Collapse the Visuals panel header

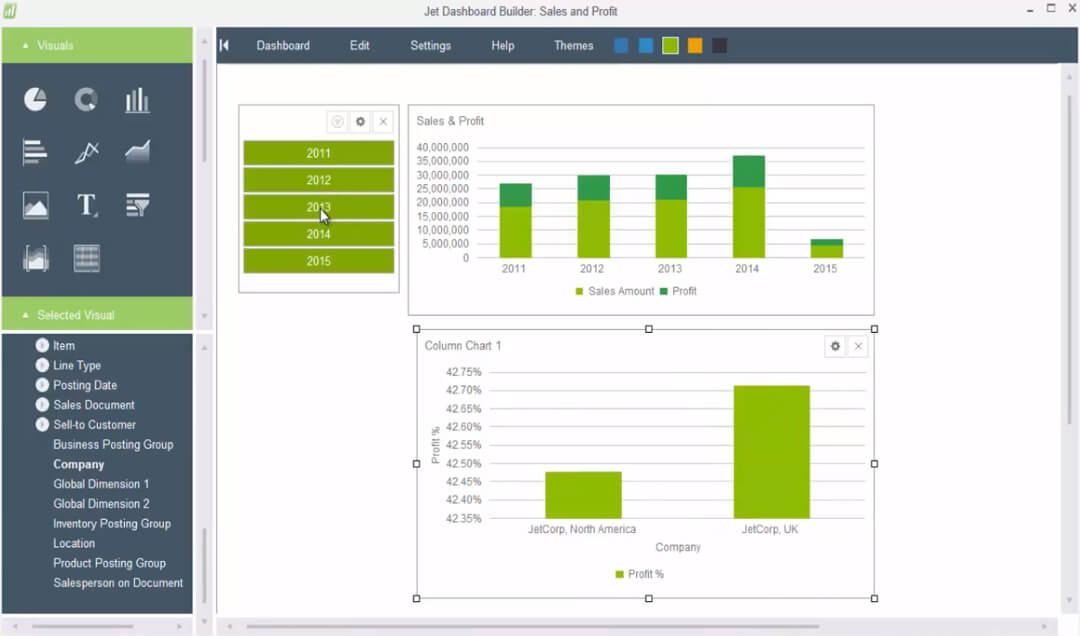97,45
